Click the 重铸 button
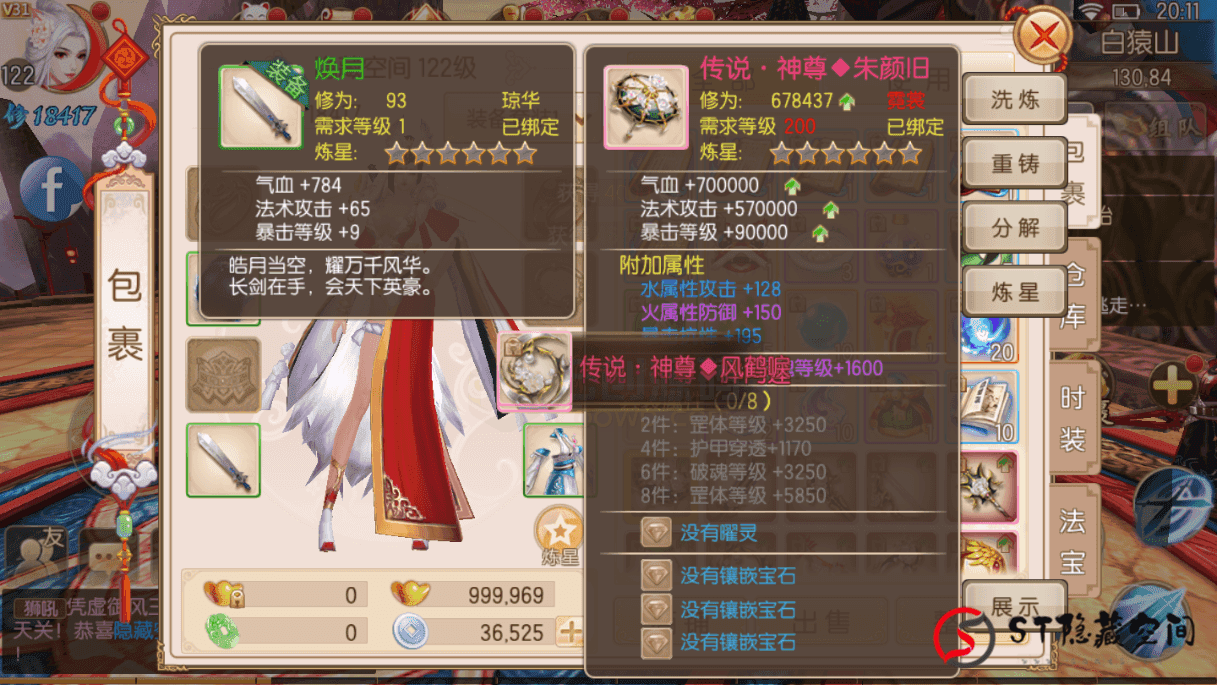Screen dimensions: 1217x685 tap(1015, 163)
